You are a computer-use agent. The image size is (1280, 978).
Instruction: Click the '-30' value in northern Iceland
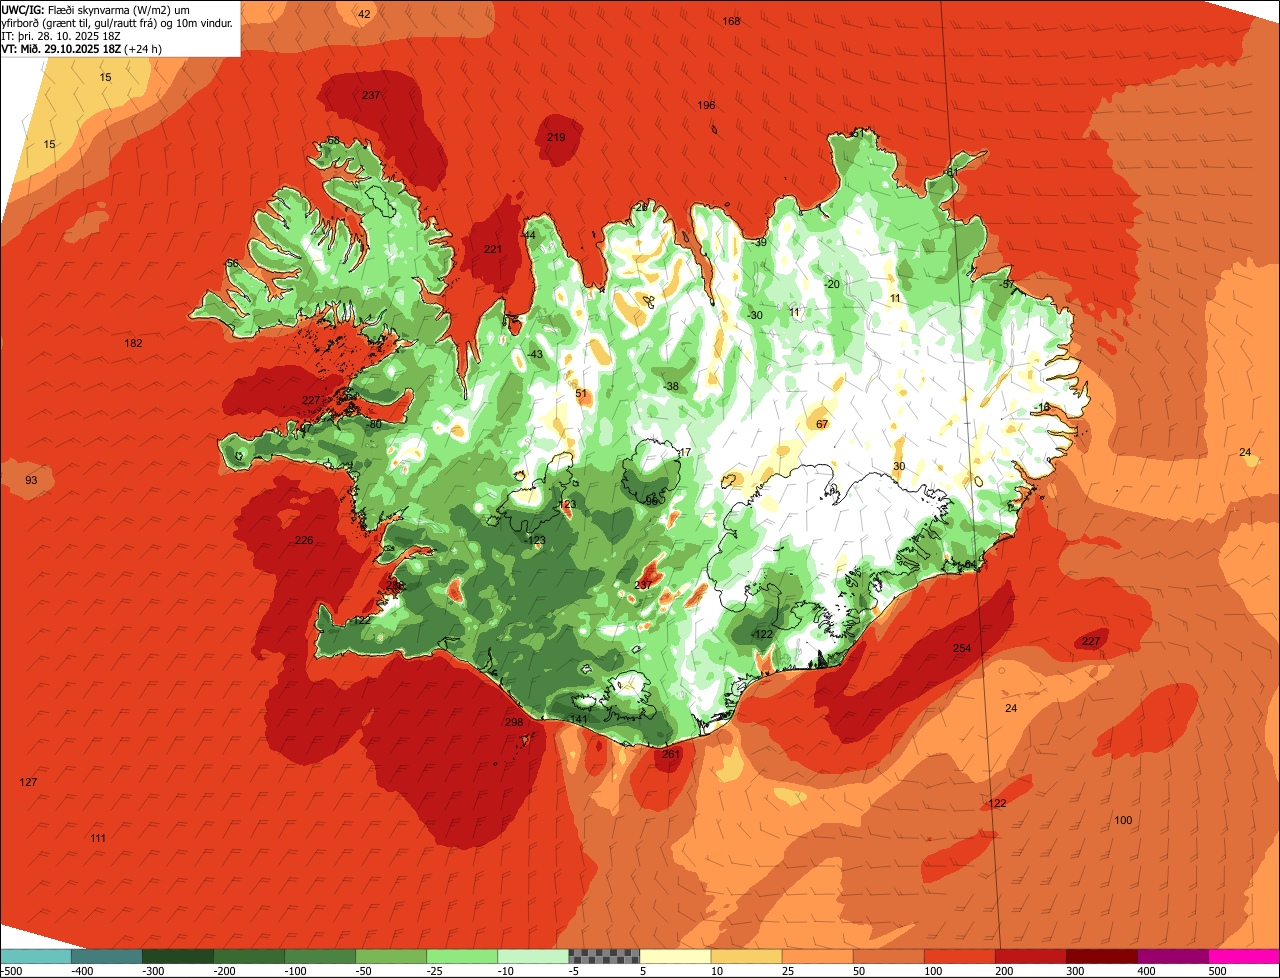pyautogui.click(x=755, y=315)
